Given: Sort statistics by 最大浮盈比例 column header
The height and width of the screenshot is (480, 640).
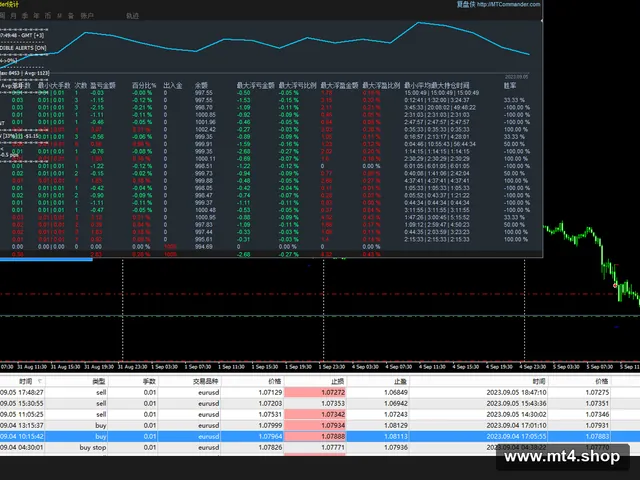Looking at the screenshot, I should coord(381,86).
